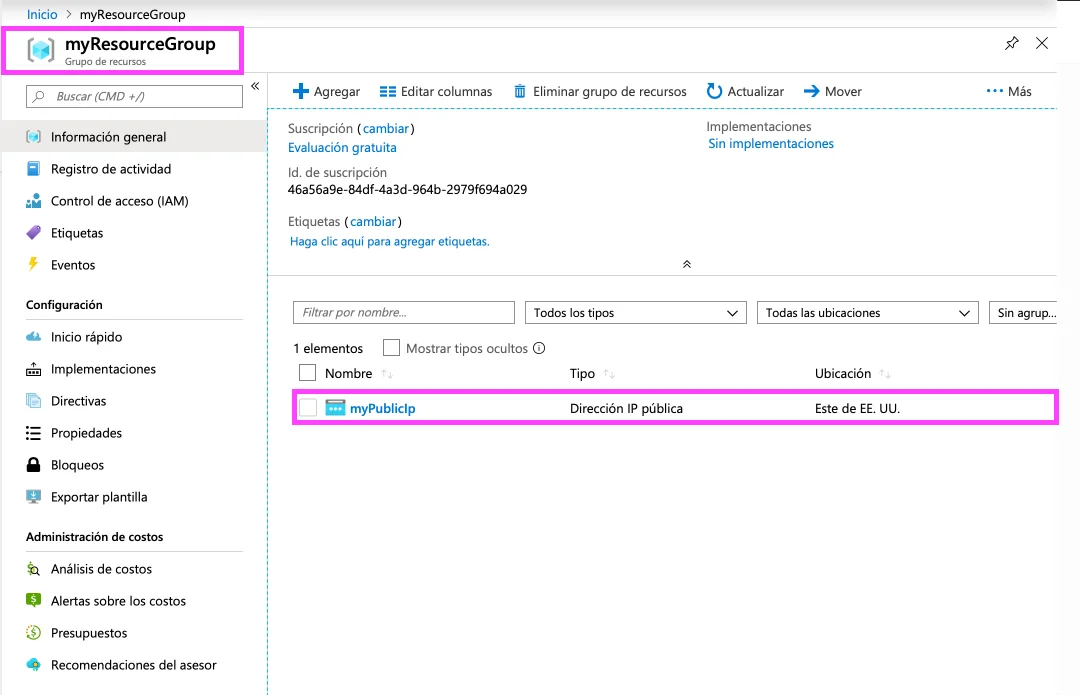Sort by the Nombre column arrows

pos(387,374)
